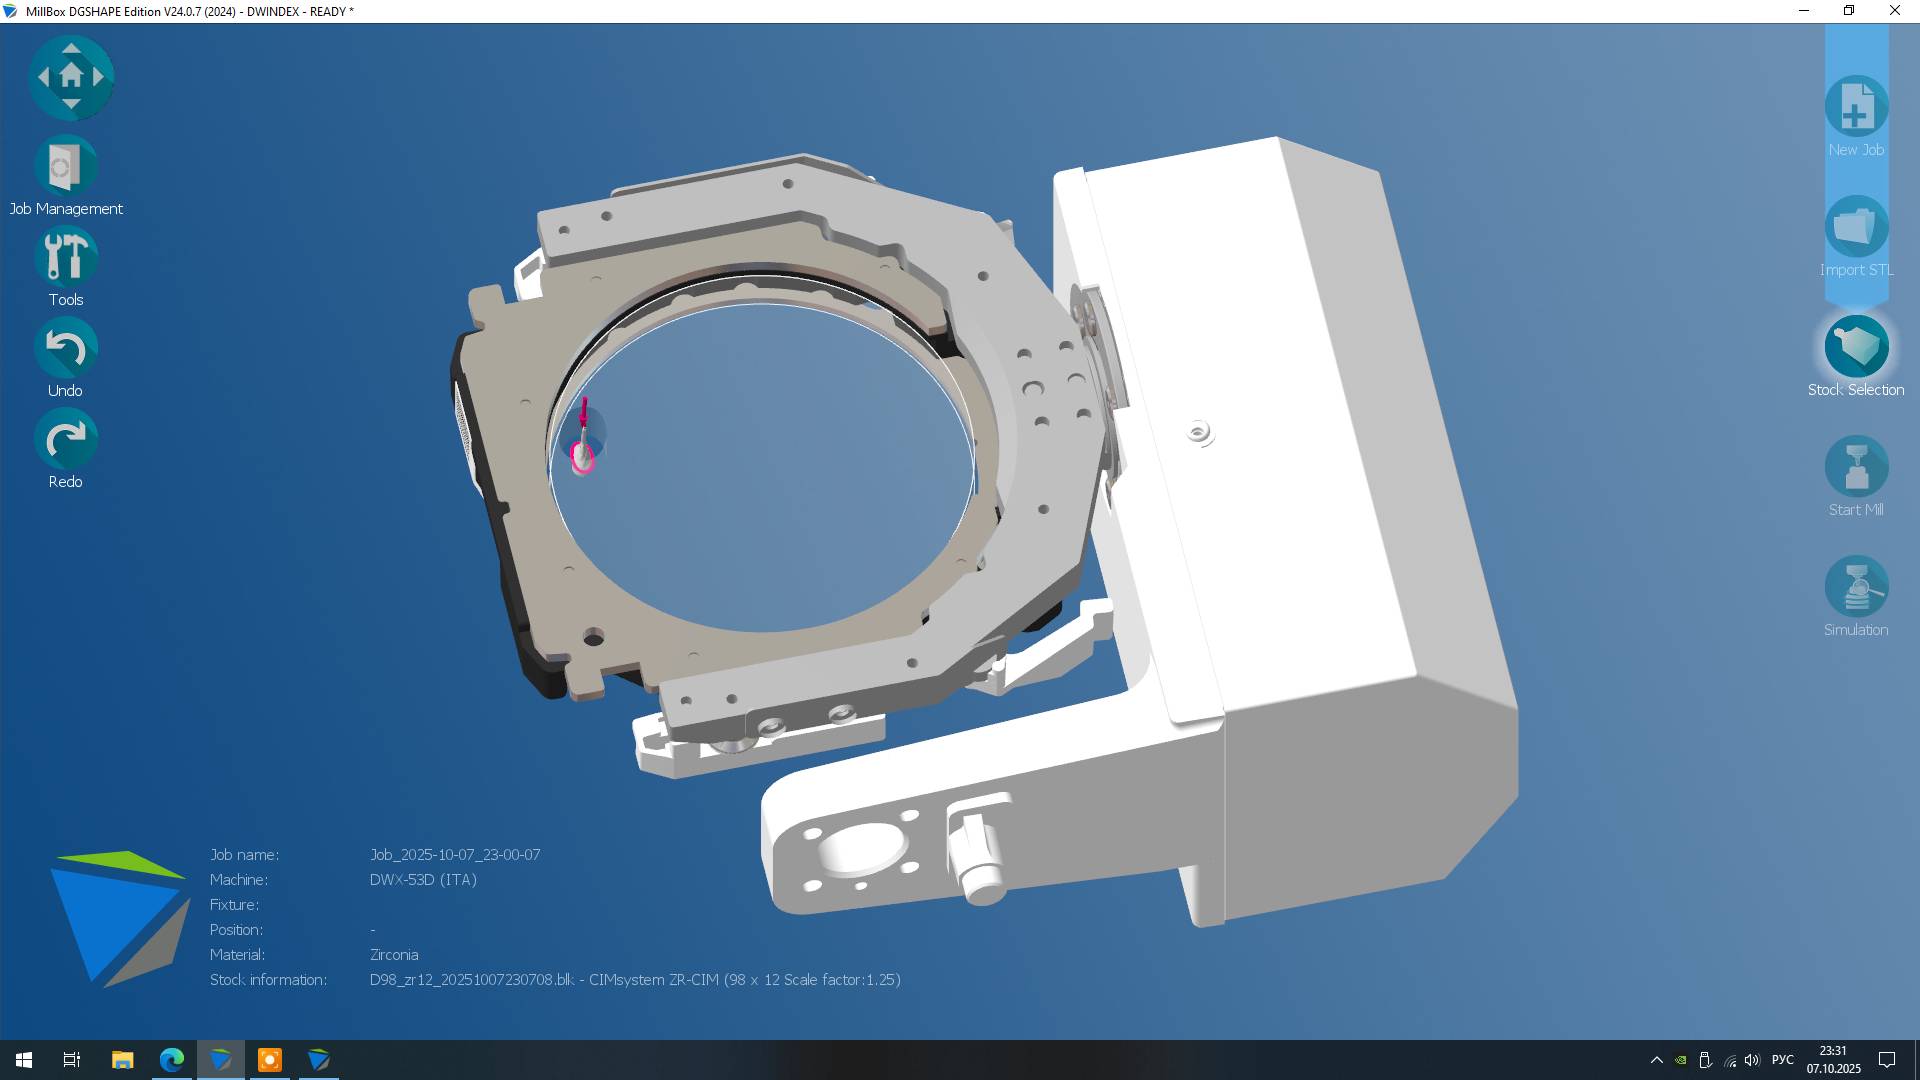Click the left arrow on view navigator
Image resolution: width=1920 pixels, height=1080 pixels.
click(x=43, y=76)
